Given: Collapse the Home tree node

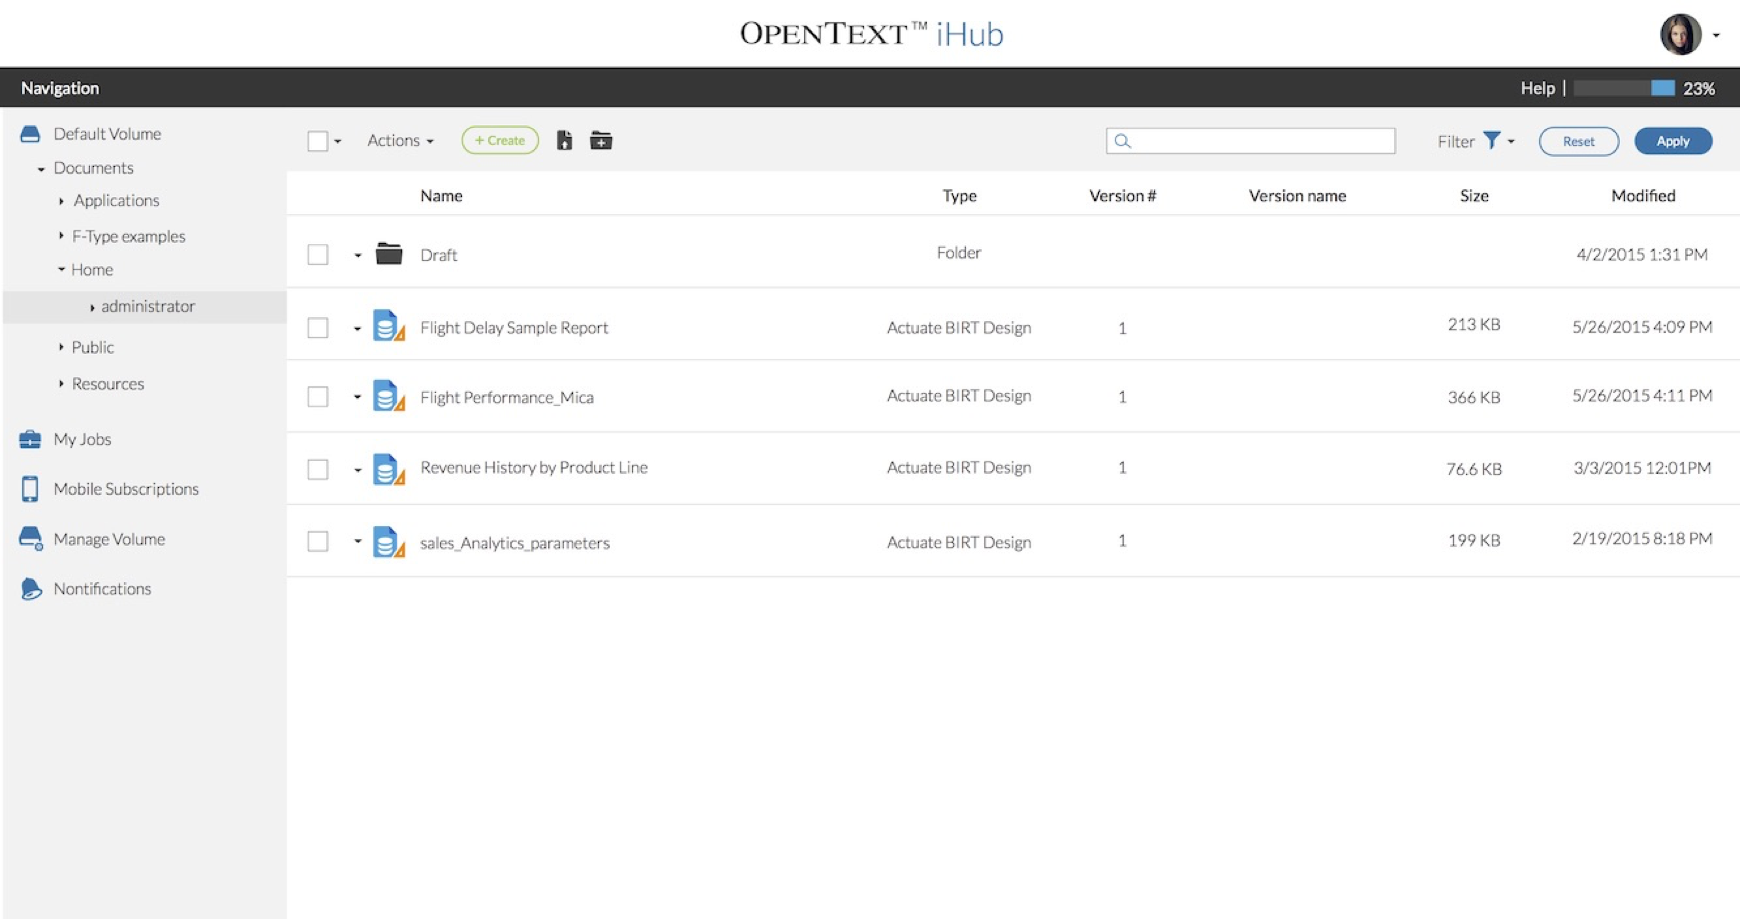Looking at the screenshot, I should click(61, 270).
